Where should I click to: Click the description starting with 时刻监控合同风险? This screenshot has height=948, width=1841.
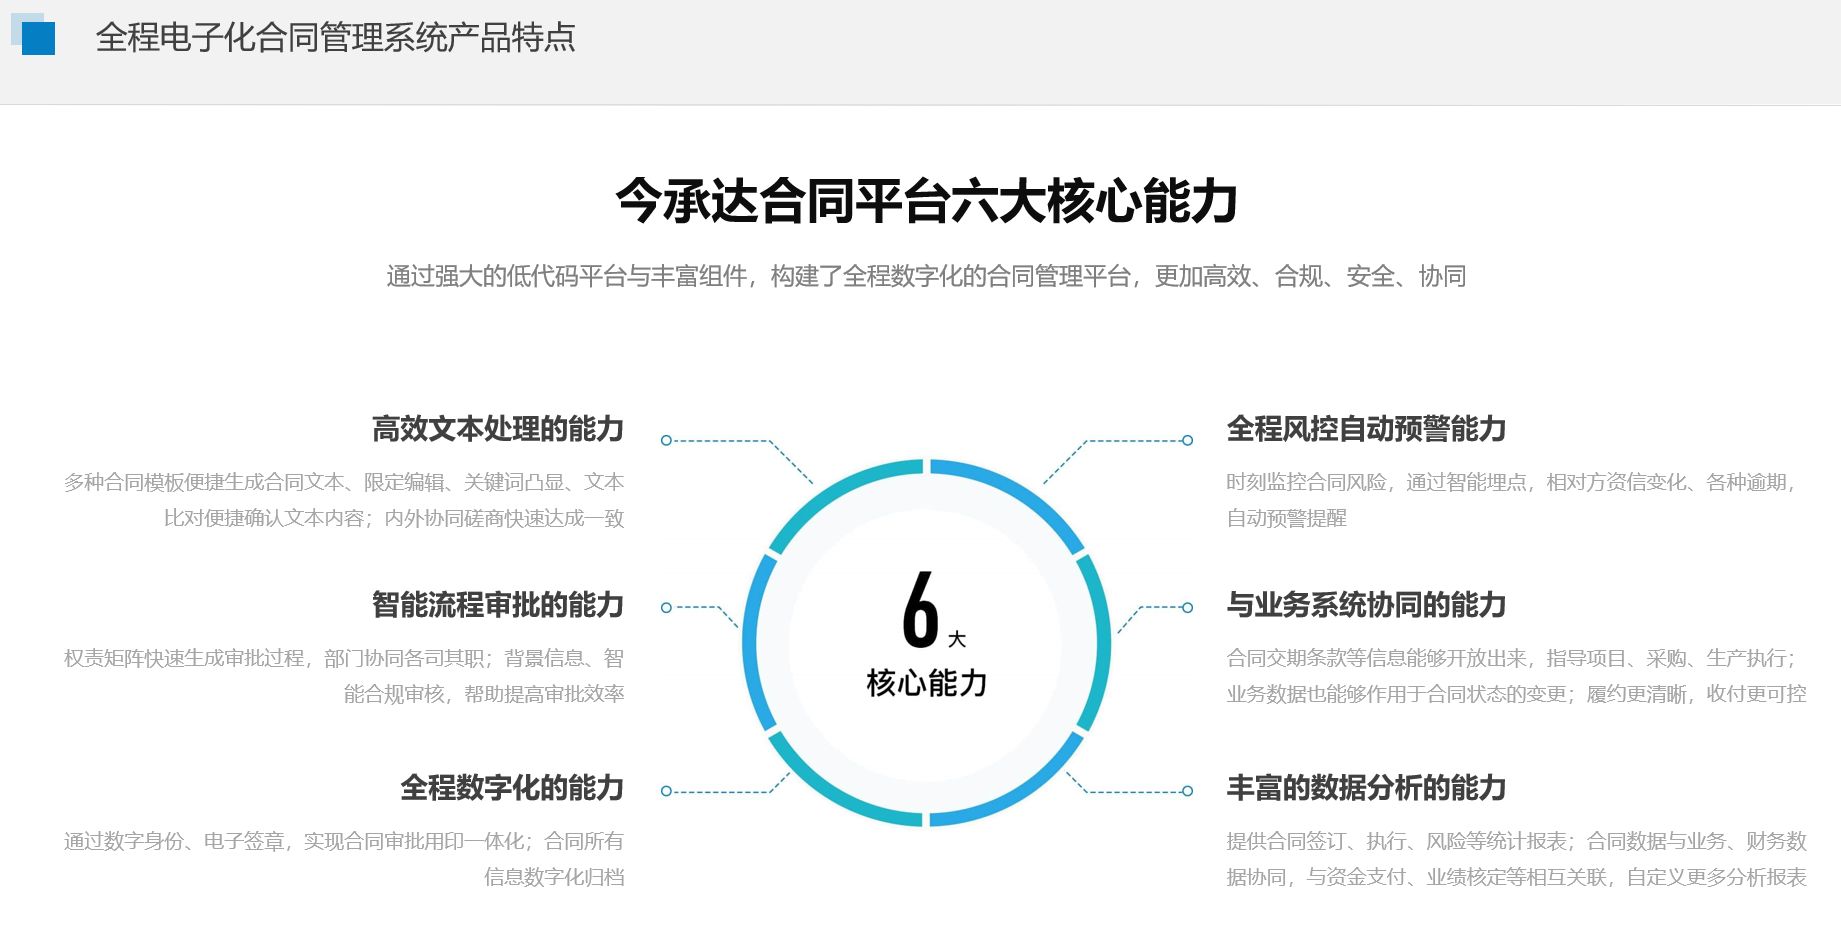click(x=1510, y=500)
